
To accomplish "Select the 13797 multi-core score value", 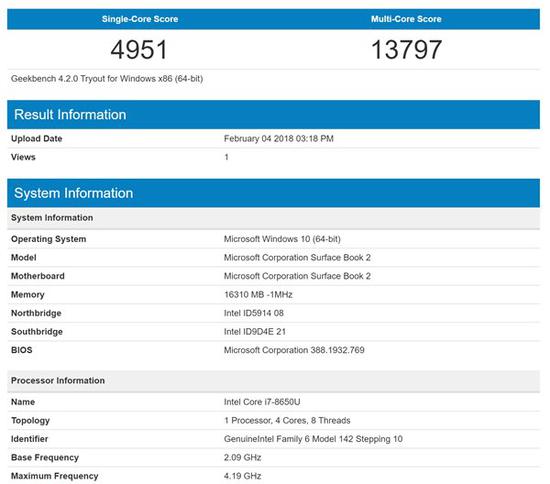I will click(x=406, y=49).
